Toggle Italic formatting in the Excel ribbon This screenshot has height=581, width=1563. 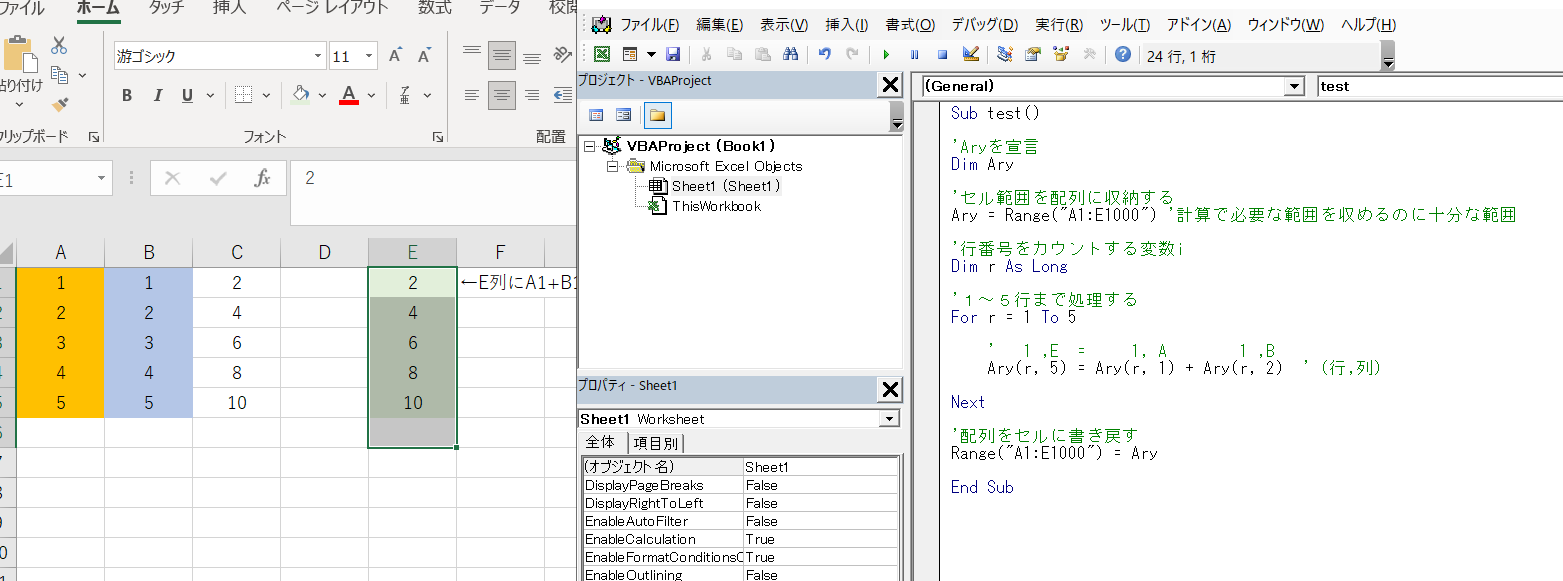tap(157, 96)
